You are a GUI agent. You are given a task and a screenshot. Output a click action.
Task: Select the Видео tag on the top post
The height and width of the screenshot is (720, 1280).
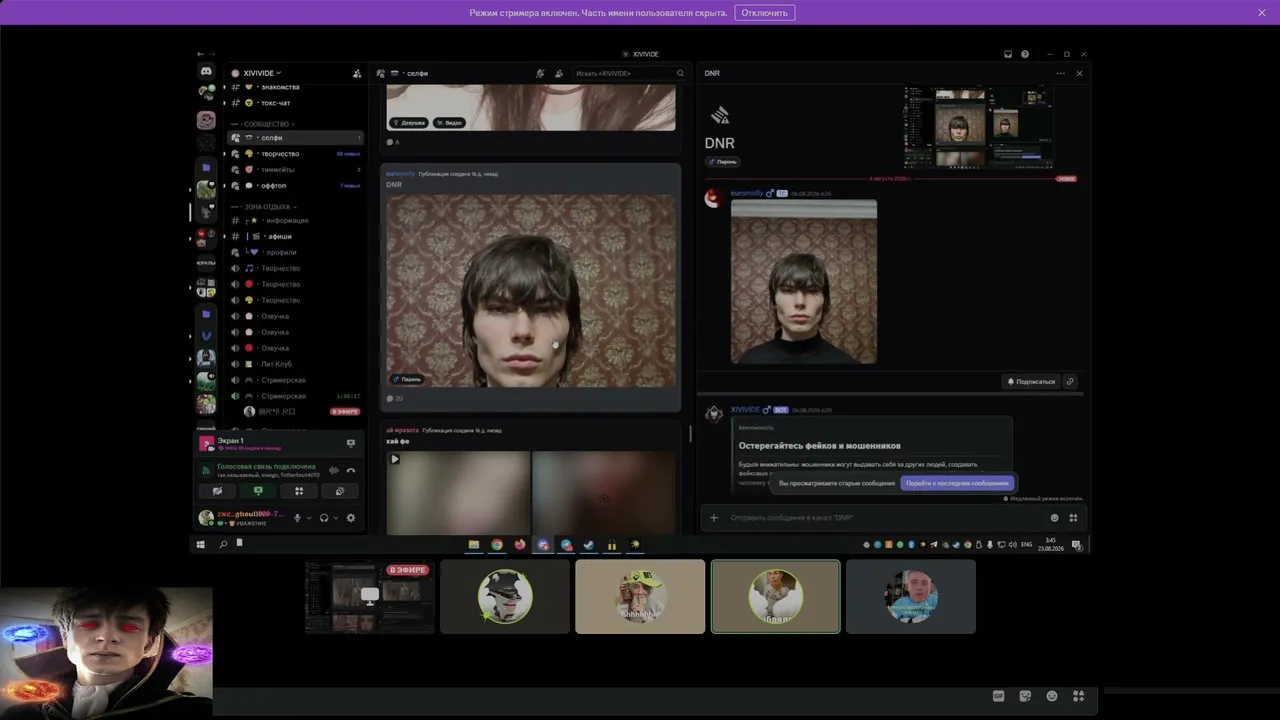point(449,122)
